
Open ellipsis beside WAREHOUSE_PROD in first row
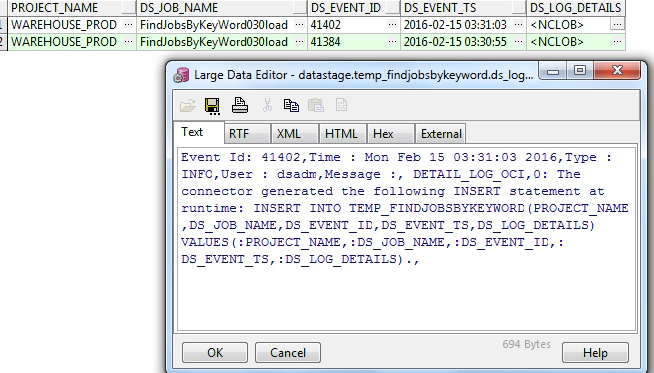[x=128, y=25]
